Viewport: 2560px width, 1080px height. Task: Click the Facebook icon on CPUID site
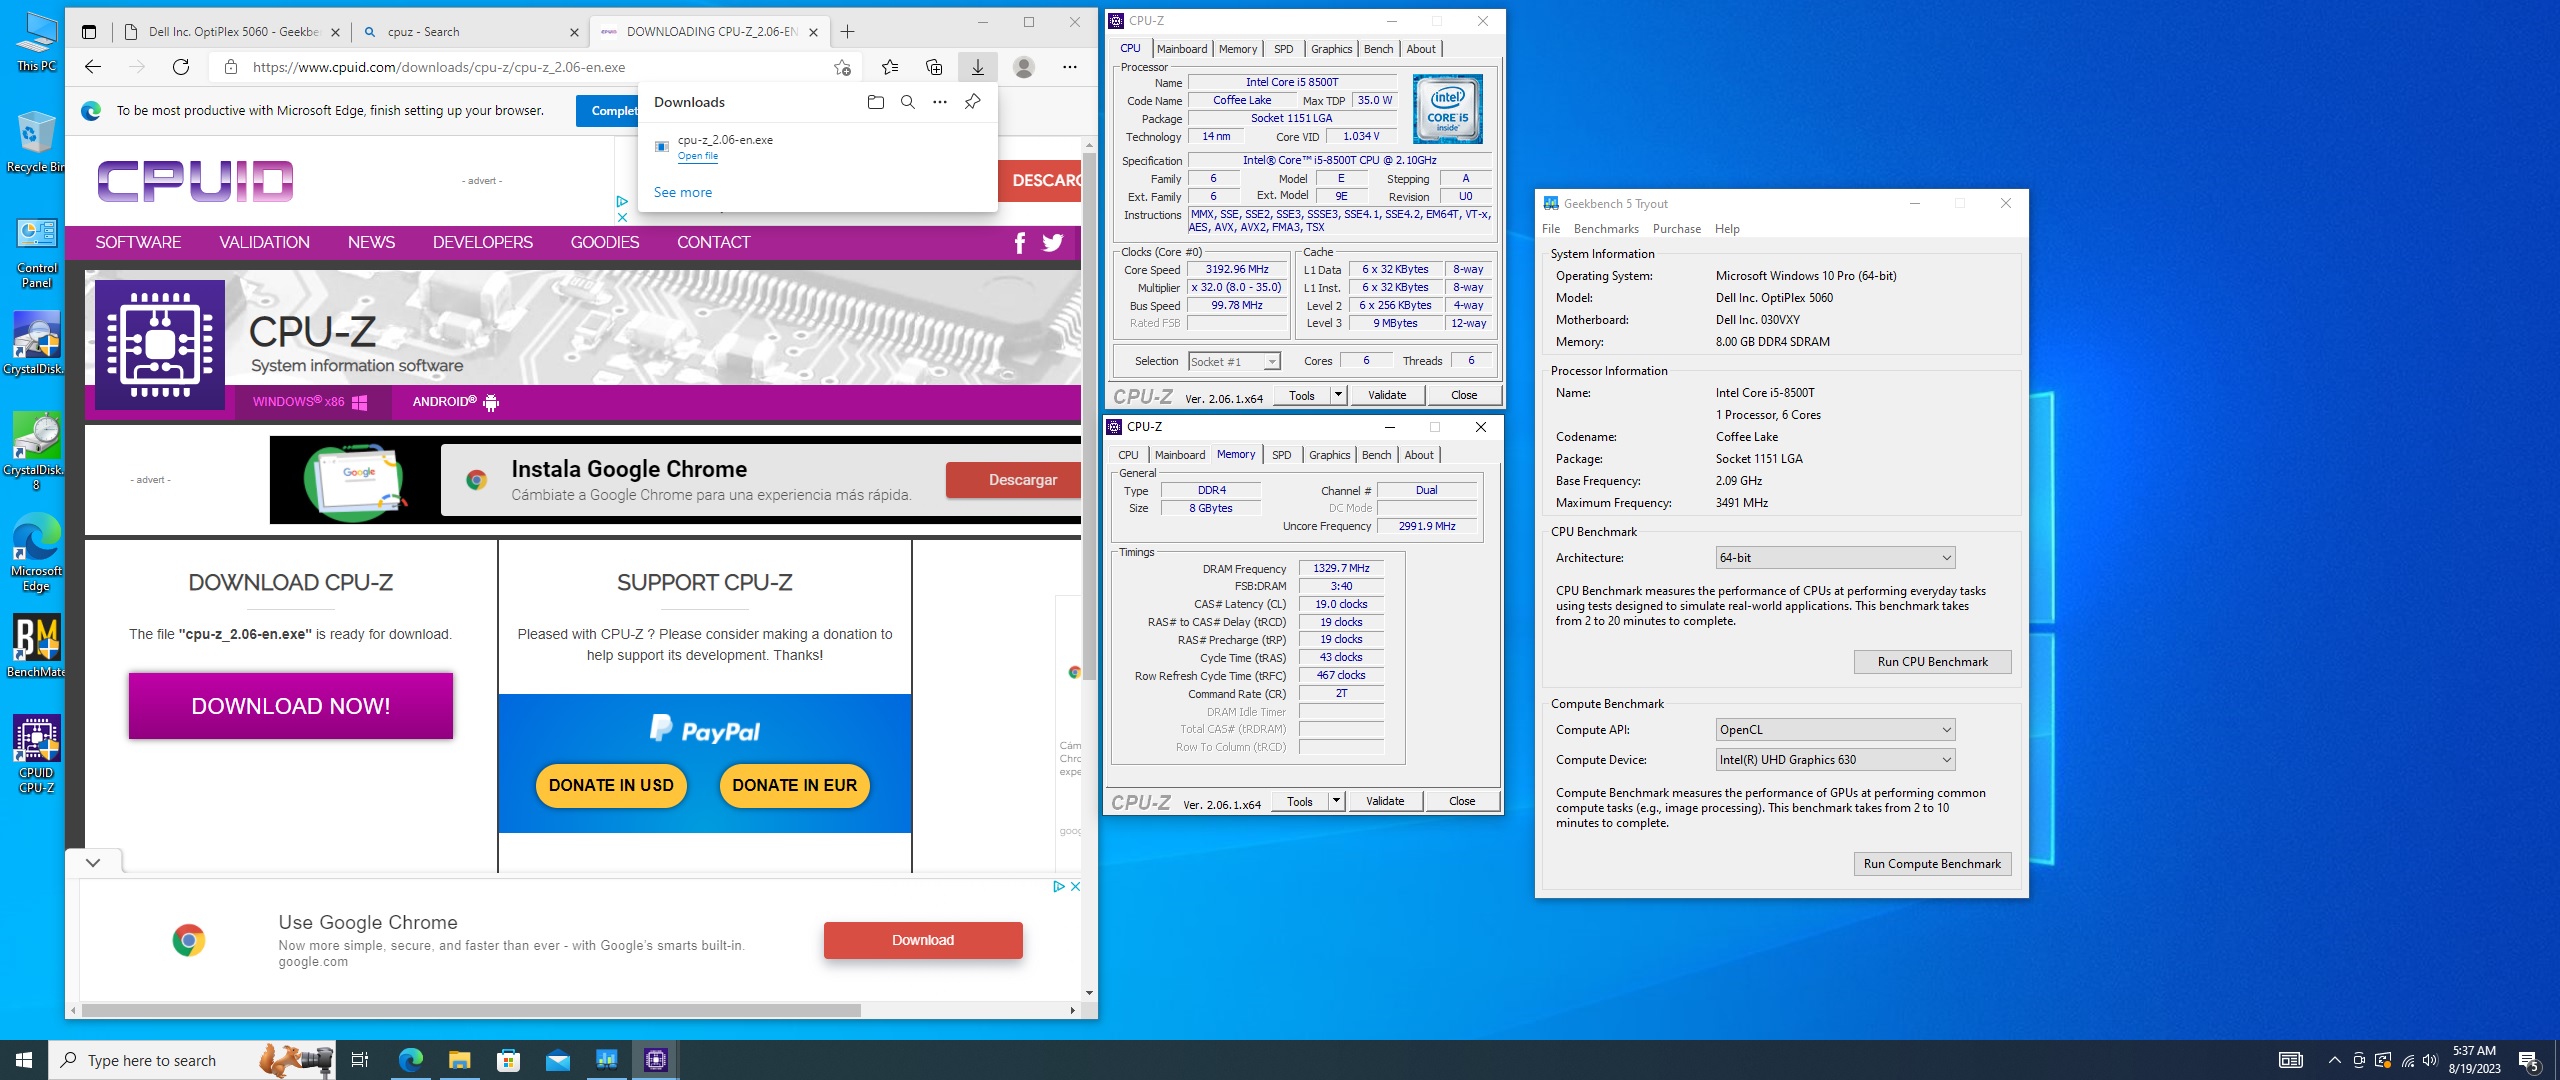(1020, 243)
